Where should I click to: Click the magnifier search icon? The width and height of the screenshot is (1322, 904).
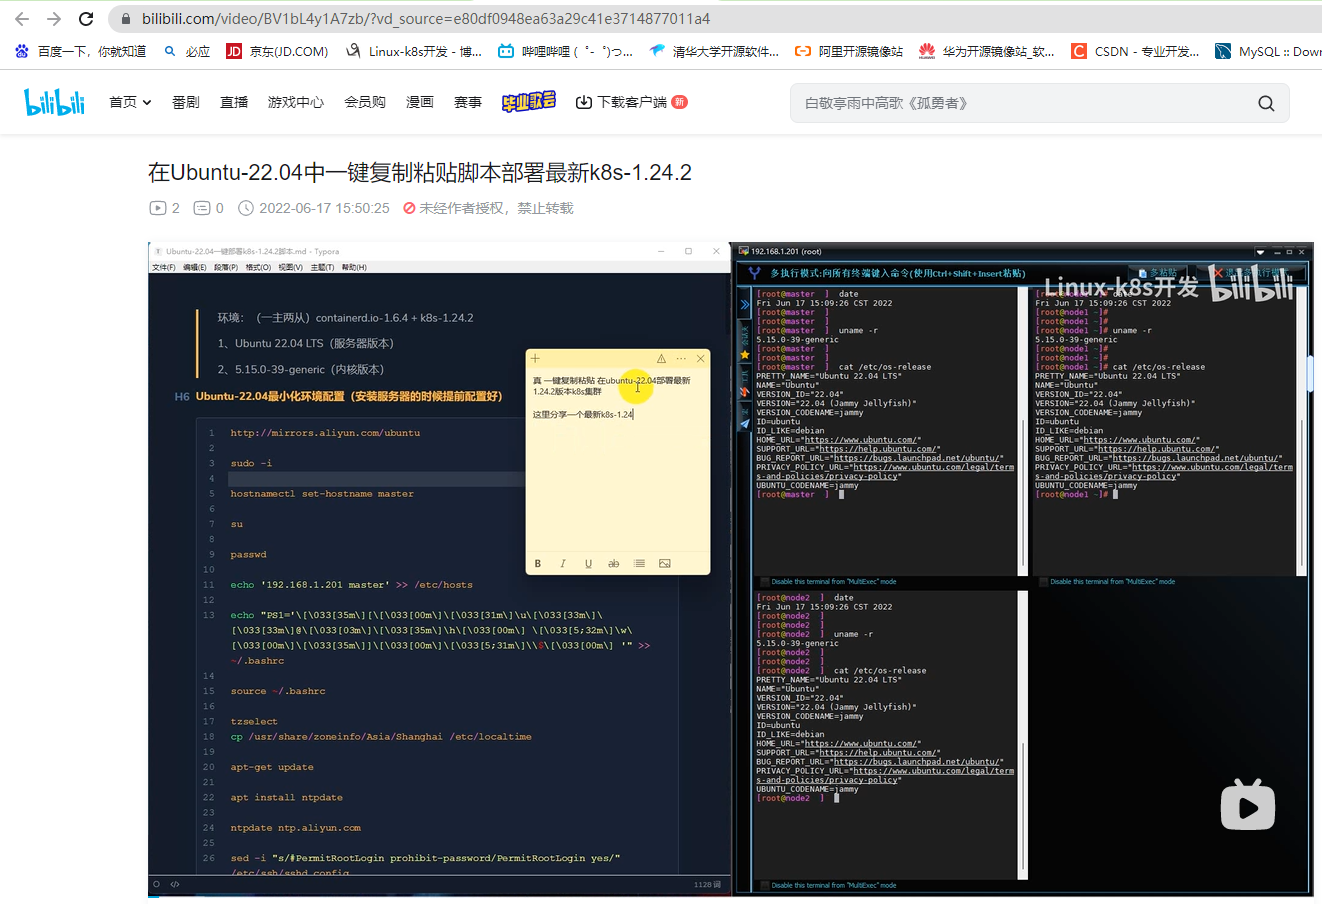[1266, 103]
